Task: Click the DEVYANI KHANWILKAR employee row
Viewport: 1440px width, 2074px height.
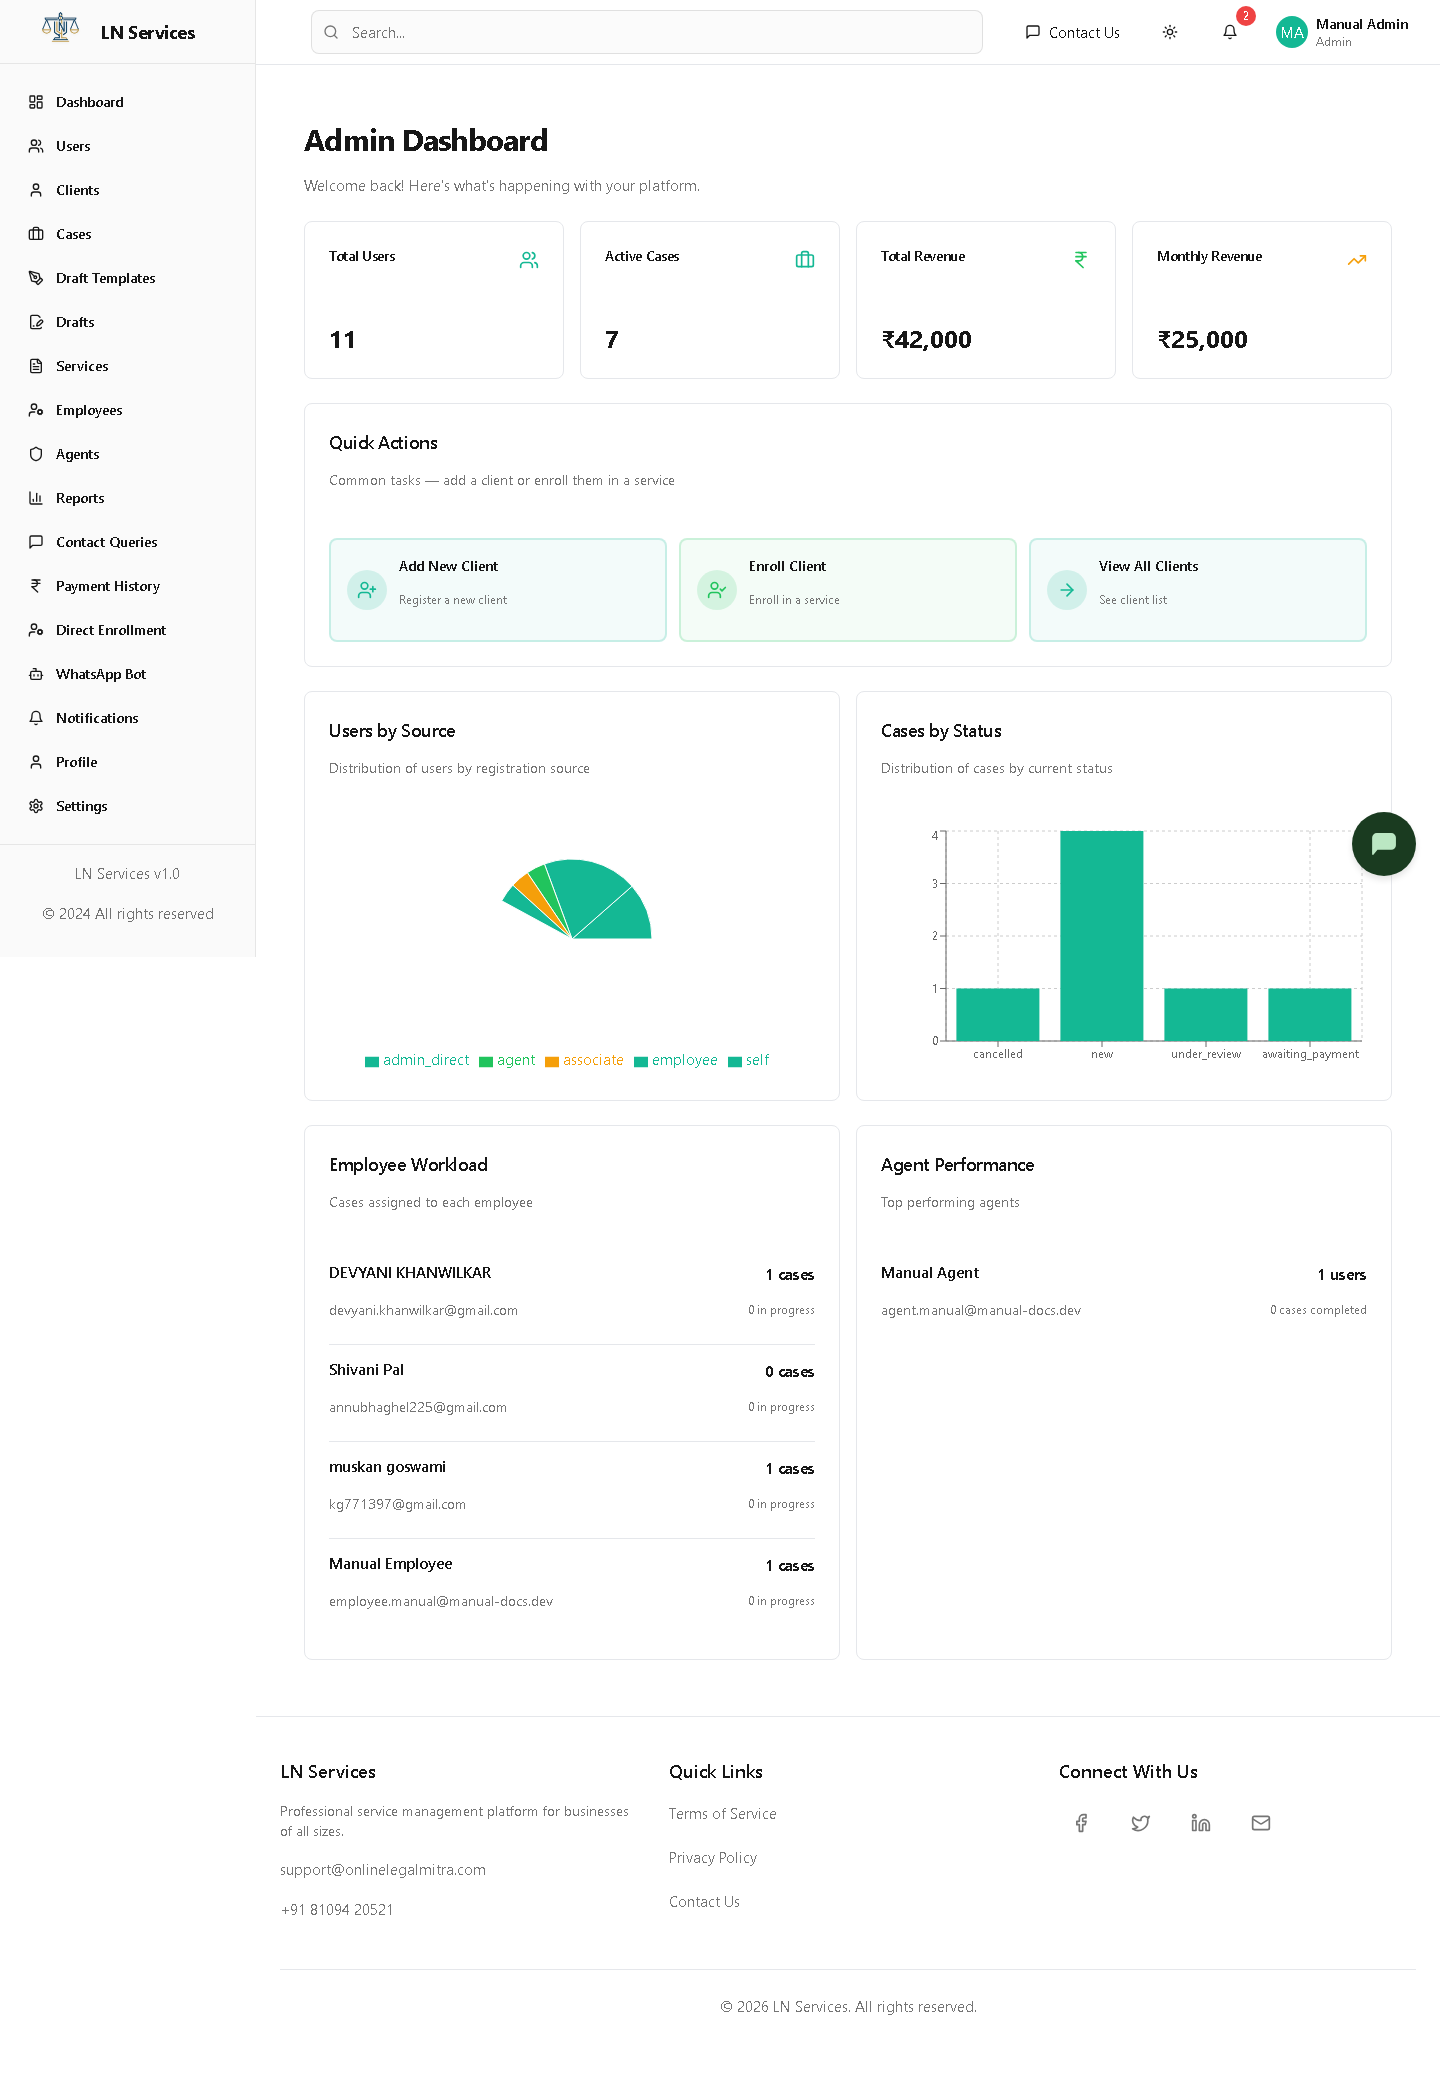Action: click(x=572, y=1291)
